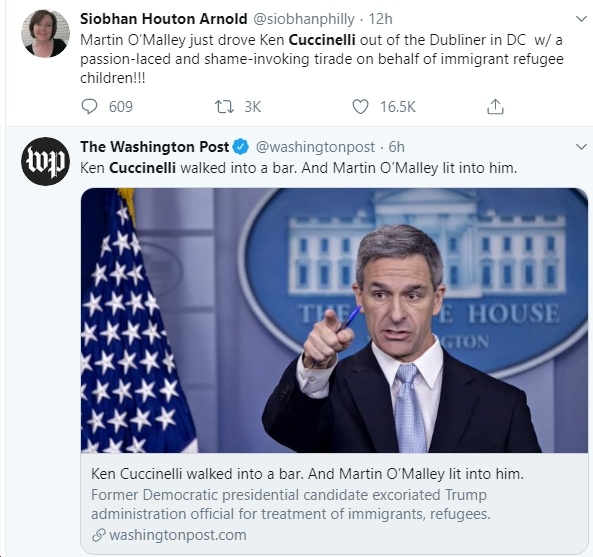The image size is (593, 557).
Task: Open the @siobhanphilly handle link
Action: tap(304, 19)
